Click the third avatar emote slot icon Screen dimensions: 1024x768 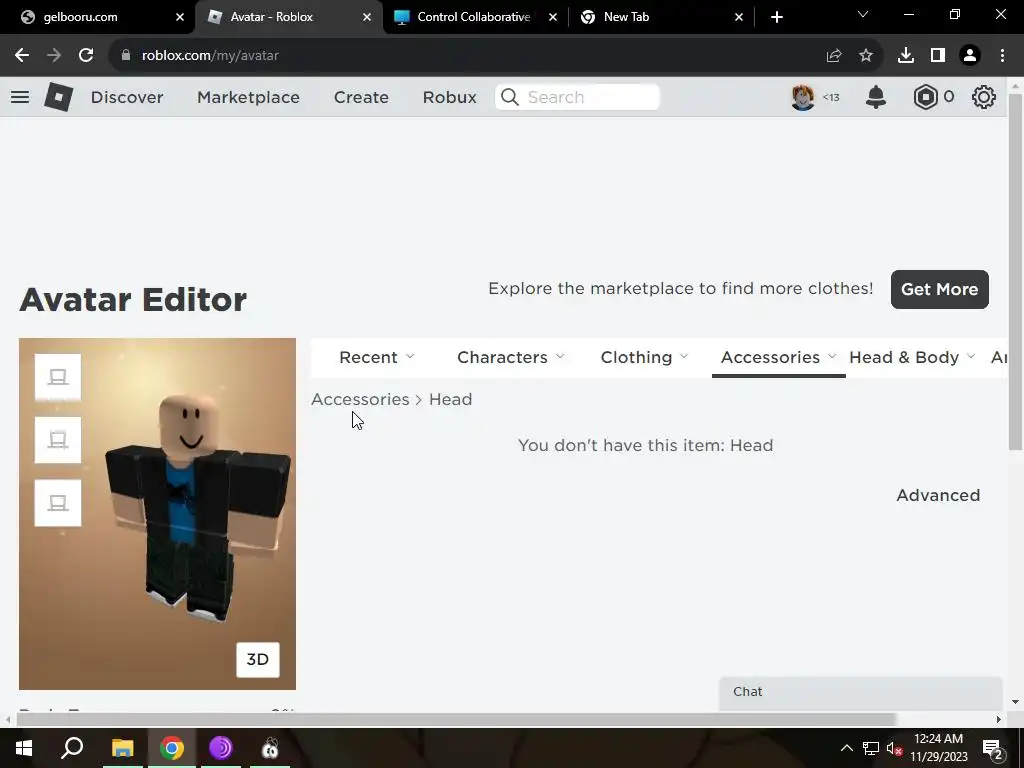point(57,503)
